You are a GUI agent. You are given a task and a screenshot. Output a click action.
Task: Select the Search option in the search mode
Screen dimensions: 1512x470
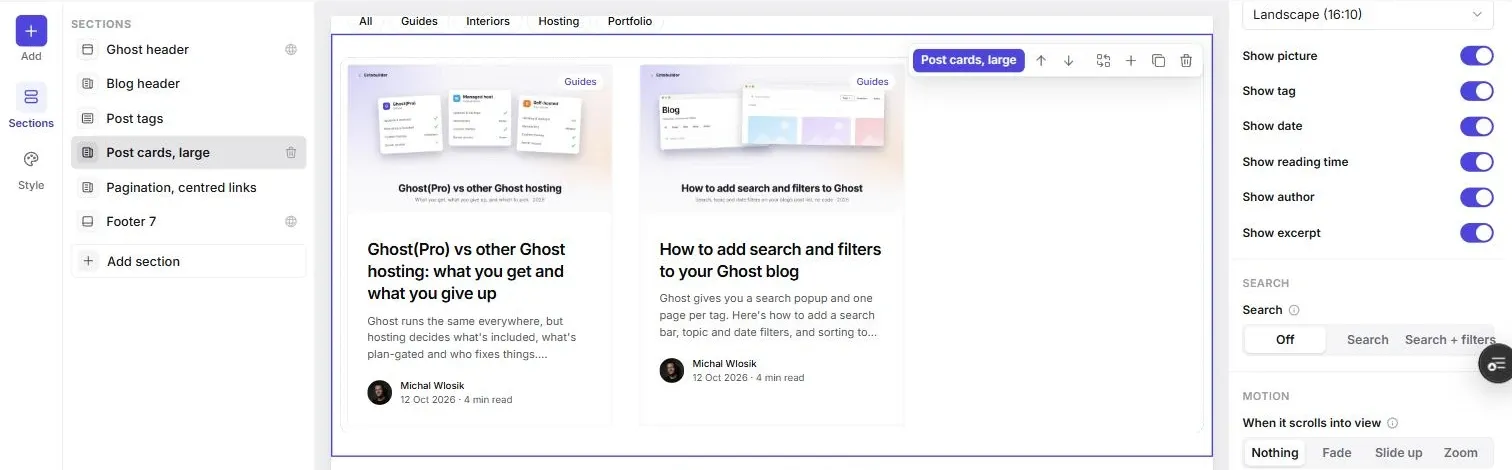pyautogui.click(x=1367, y=340)
